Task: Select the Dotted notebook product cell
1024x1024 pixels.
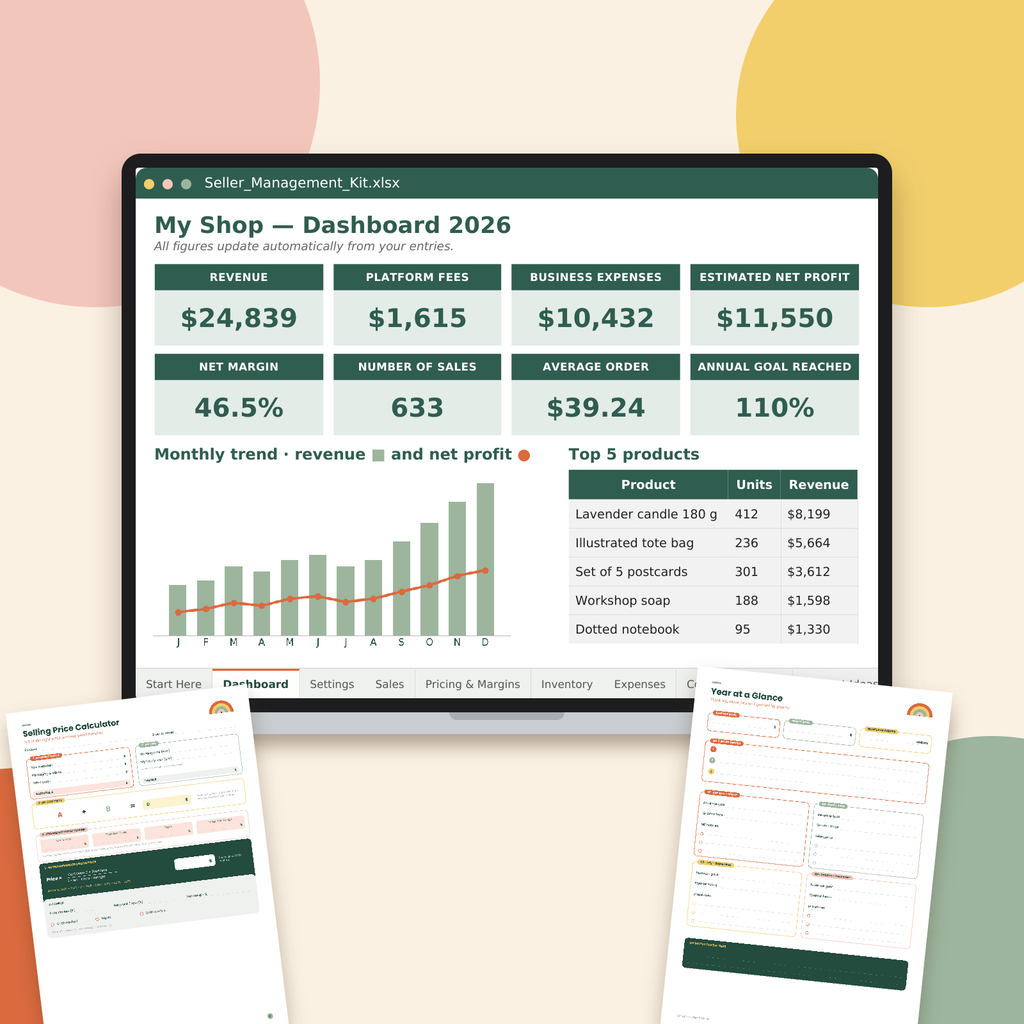Action: point(648,629)
